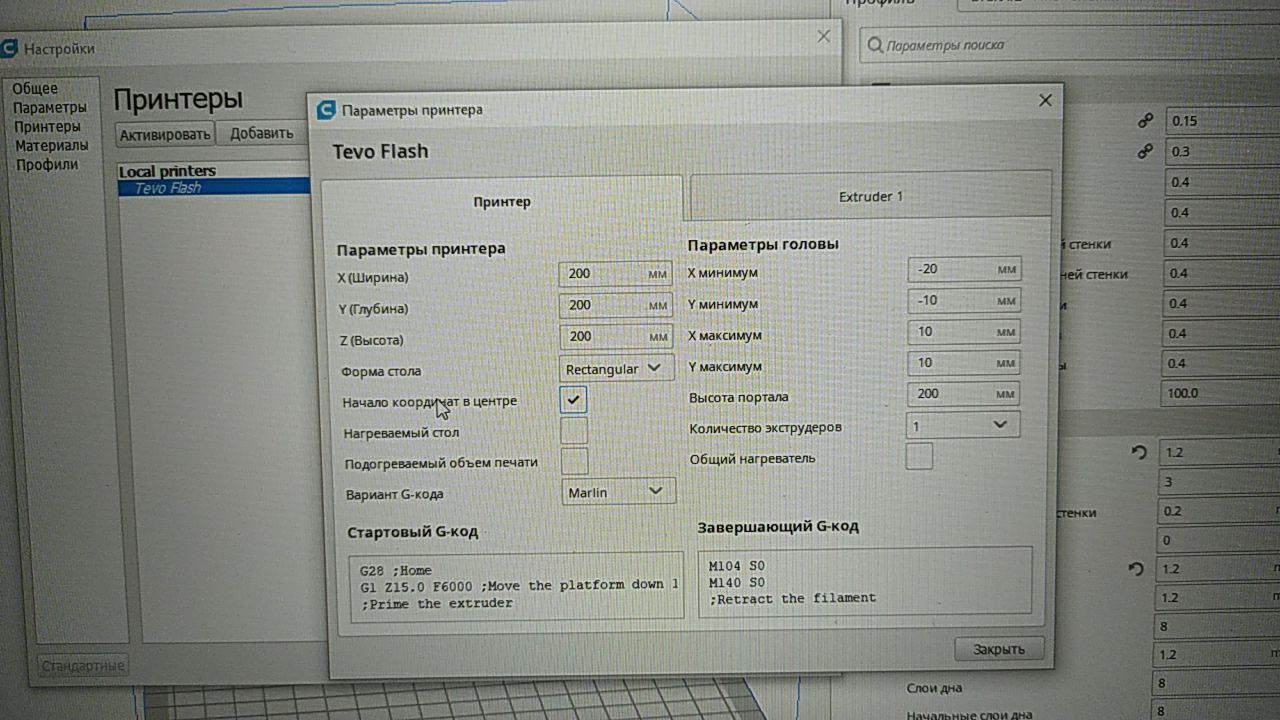Click the Y максимум input field
The width and height of the screenshot is (1280, 720).
(x=964, y=363)
